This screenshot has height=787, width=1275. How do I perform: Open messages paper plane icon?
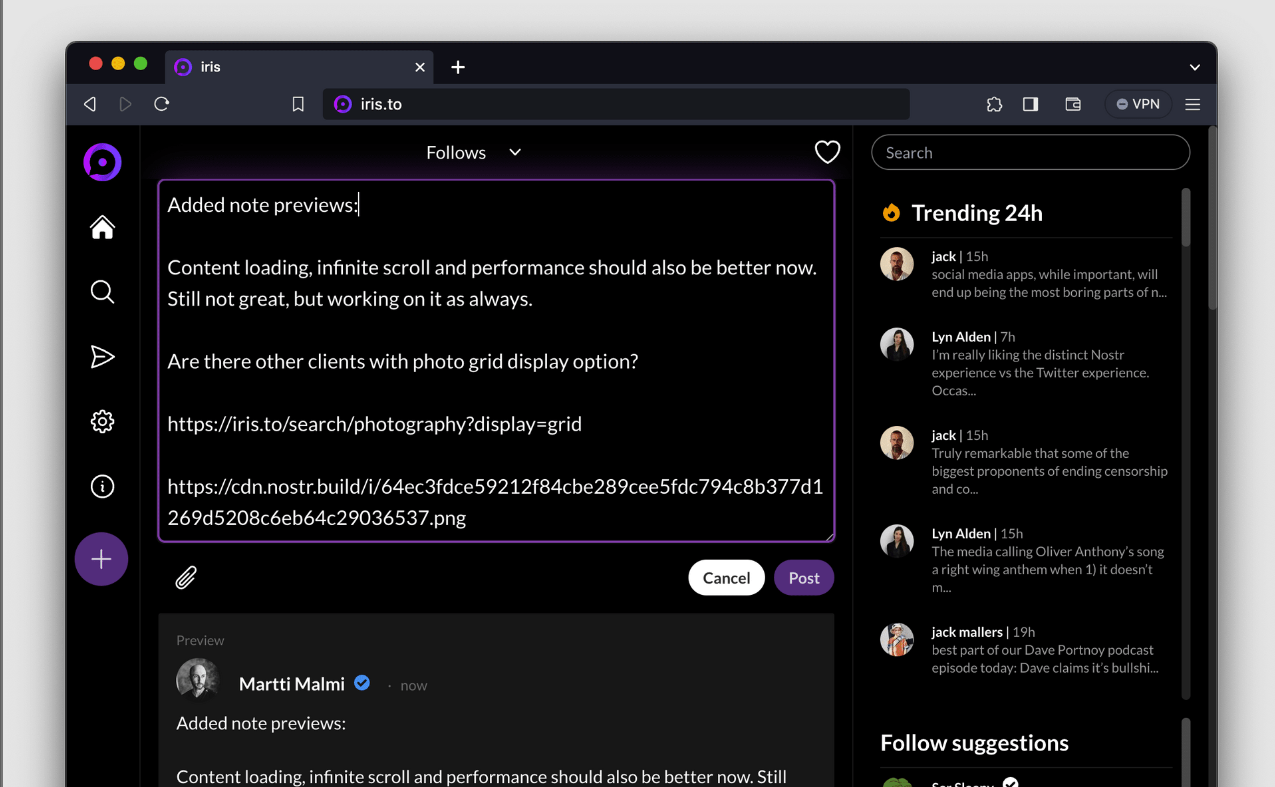(102, 357)
